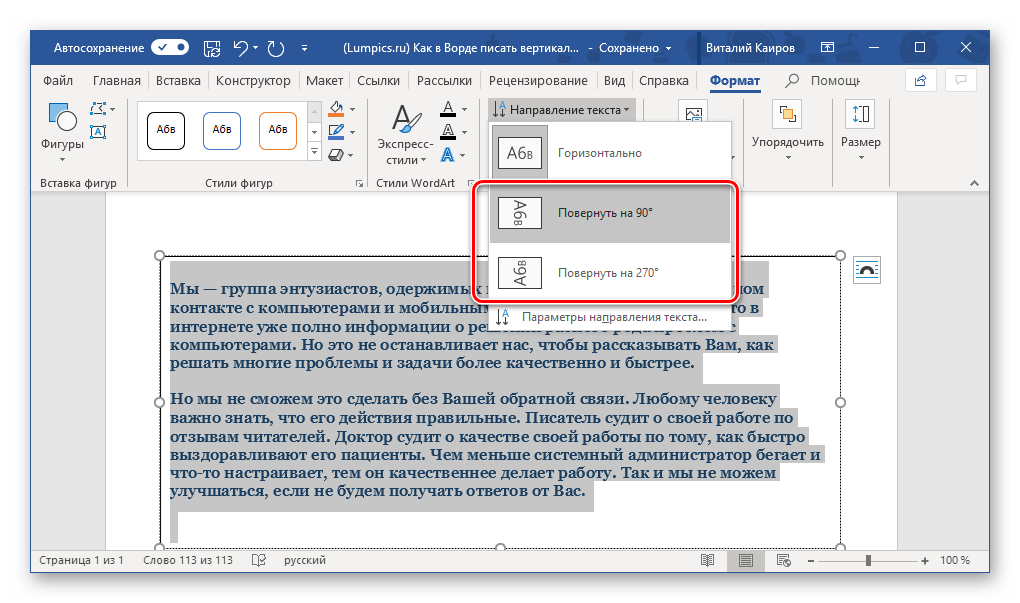Viewport: 1020px width, 603px height.
Task: Select the Формат tab
Action: [734, 81]
